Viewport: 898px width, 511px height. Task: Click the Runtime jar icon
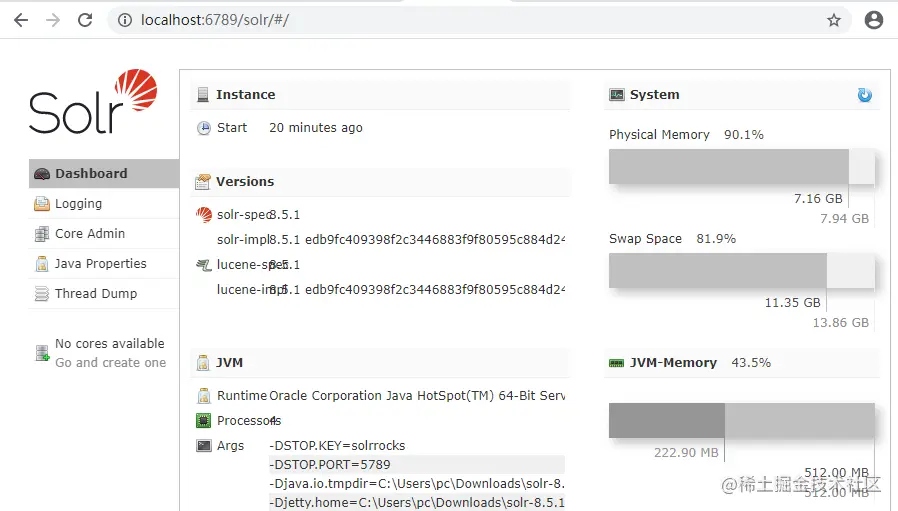click(203, 396)
